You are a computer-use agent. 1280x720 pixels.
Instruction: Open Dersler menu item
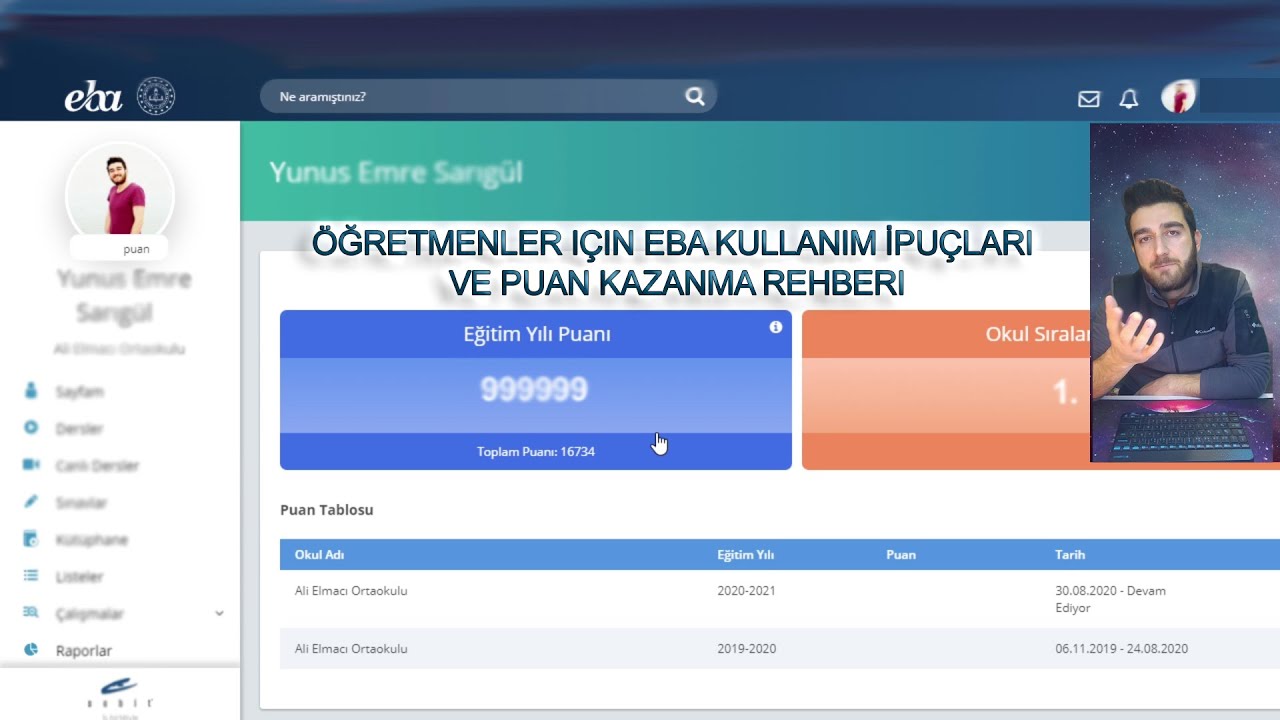pyautogui.click(x=80, y=429)
